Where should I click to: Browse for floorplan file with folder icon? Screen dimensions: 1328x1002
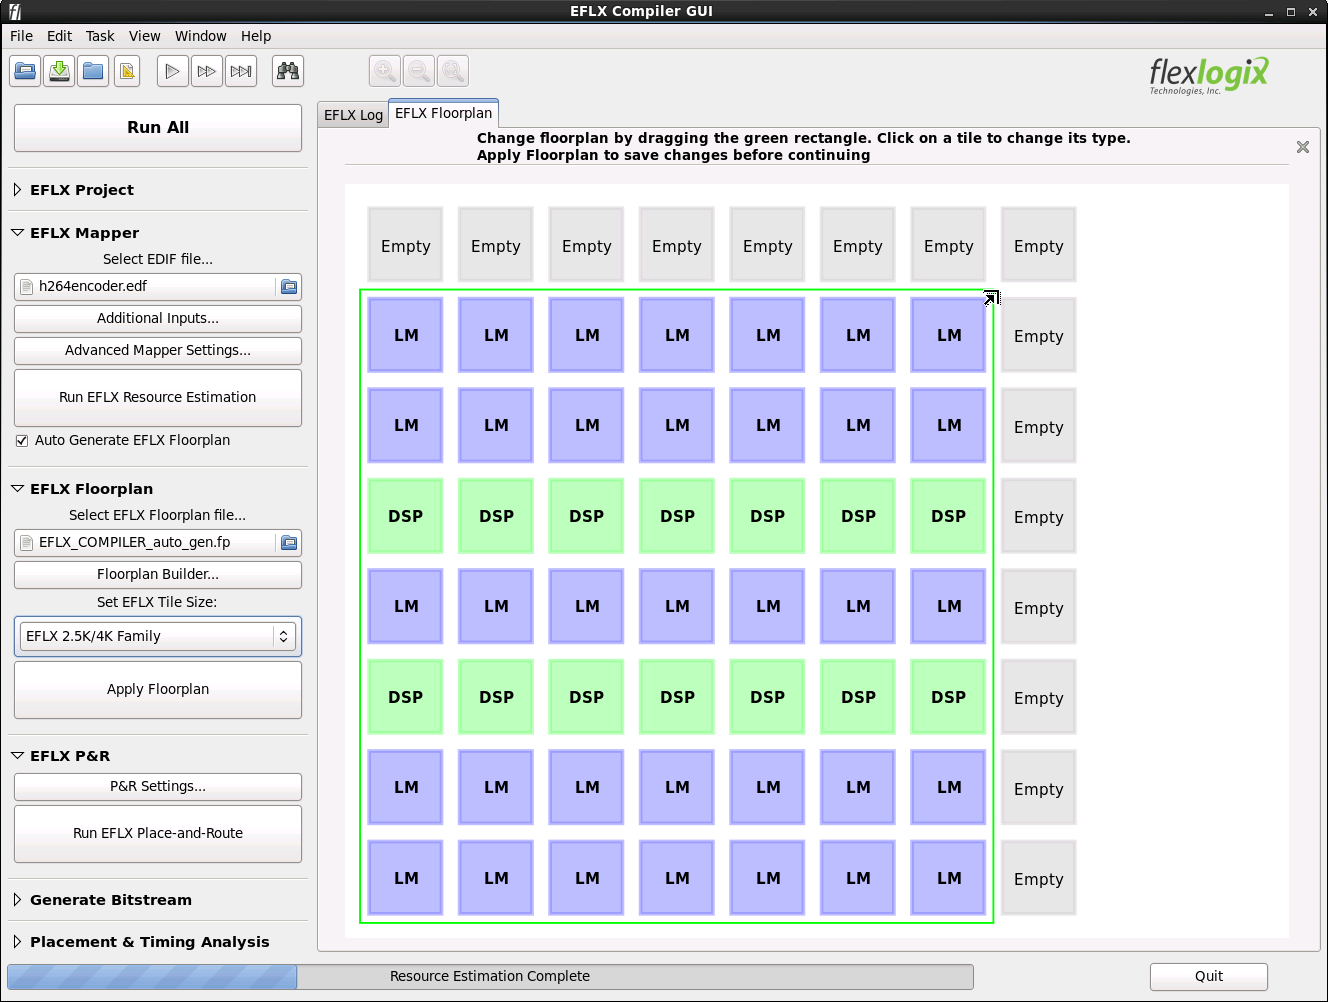(289, 543)
